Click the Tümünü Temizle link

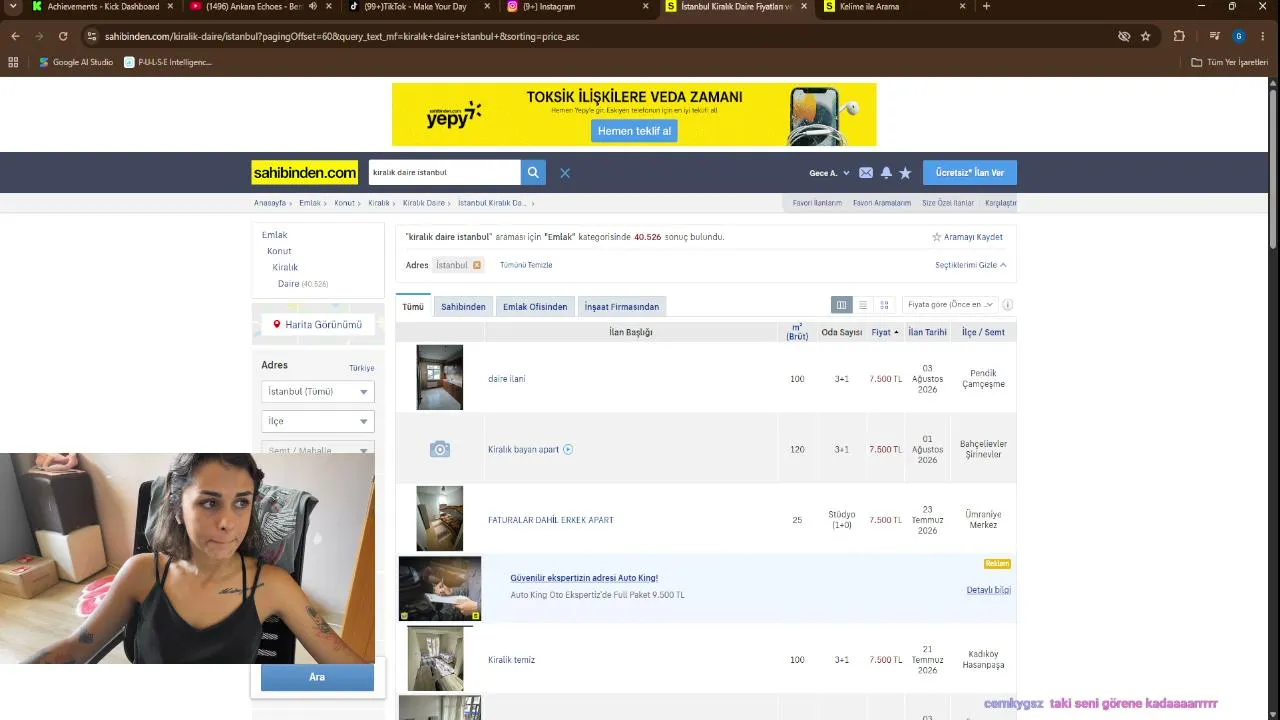[x=526, y=265]
